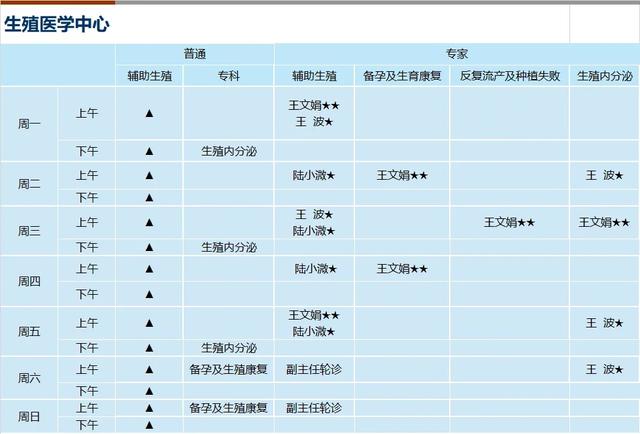Click the triangle marker for 周一 下午

click(149, 151)
